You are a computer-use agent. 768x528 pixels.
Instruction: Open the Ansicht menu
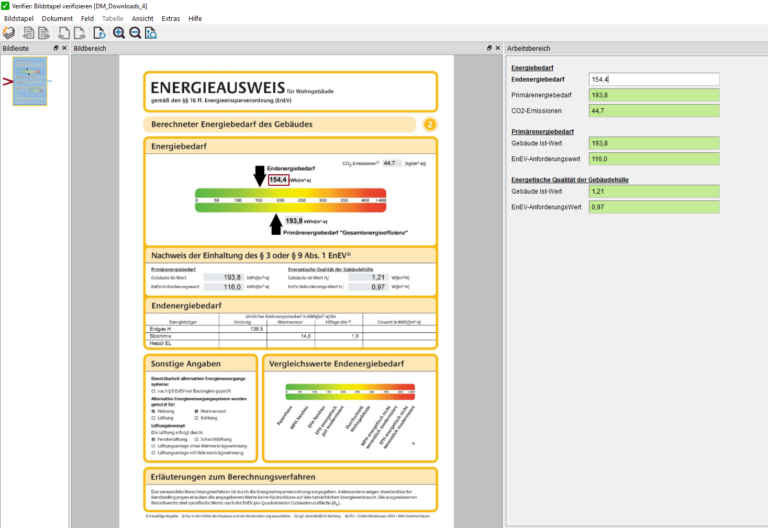point(143,19)
